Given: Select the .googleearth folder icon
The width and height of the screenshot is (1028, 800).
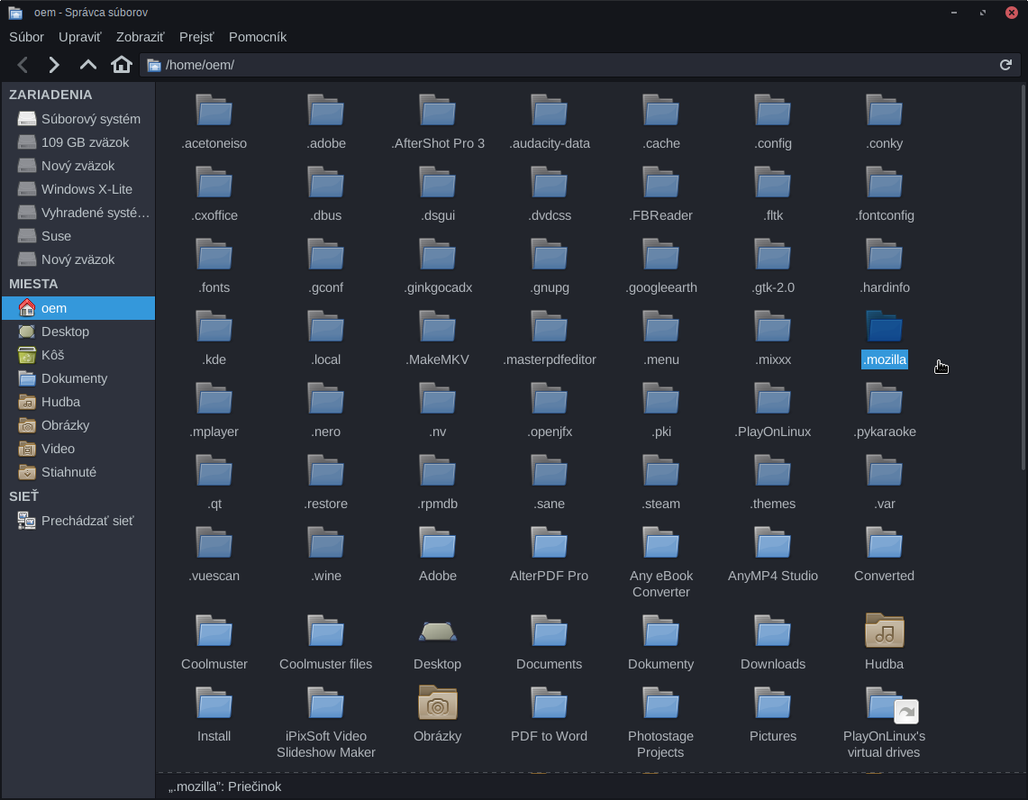Looking at the screenshot, I should 661,254.
